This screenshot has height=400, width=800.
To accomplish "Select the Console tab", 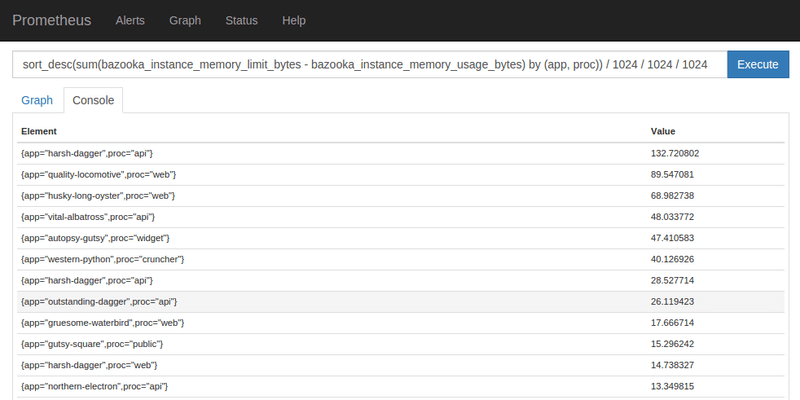I will [x=93, y=100].
